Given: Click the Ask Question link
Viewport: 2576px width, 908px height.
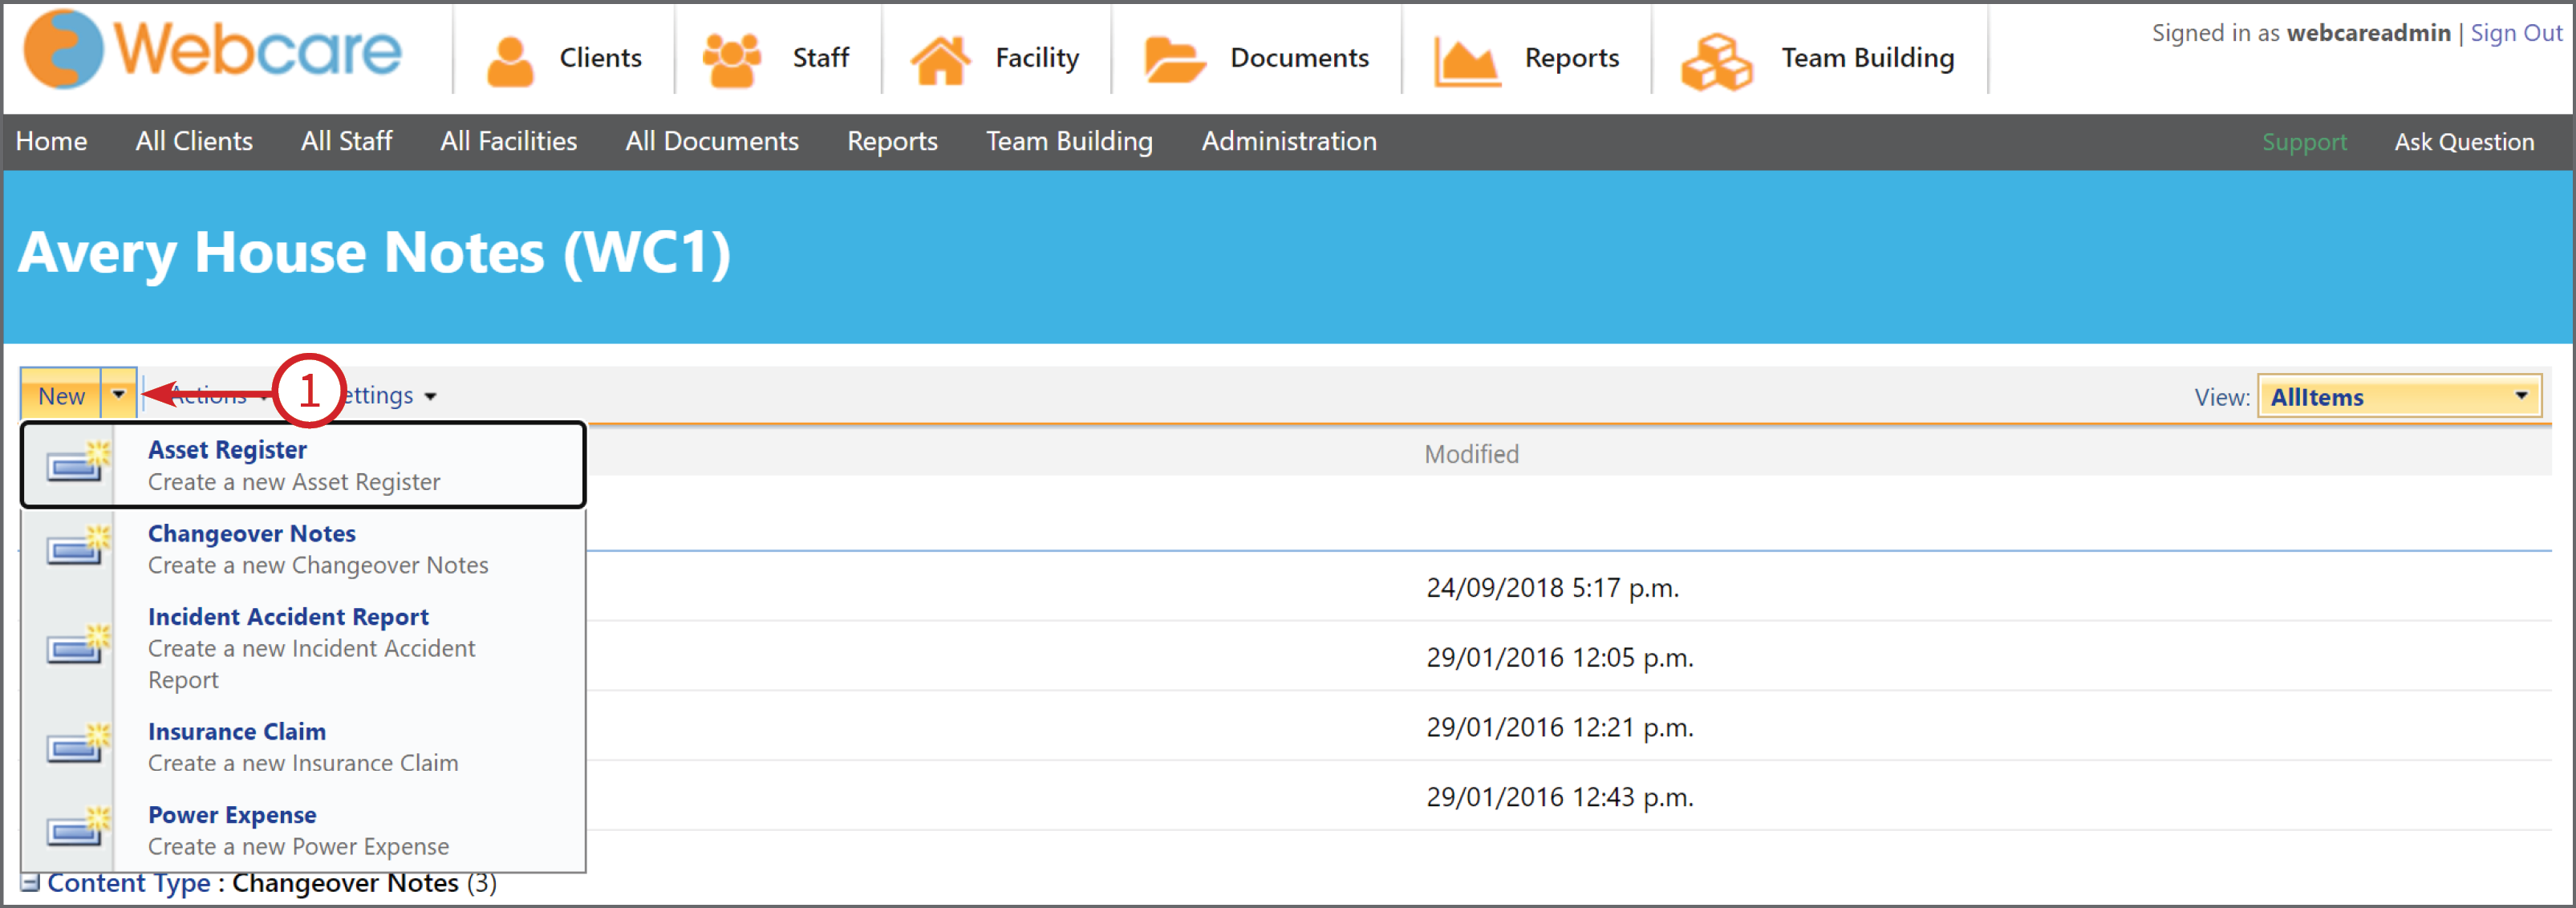Looking at the screenshot, I should (x=2464, y=141).
